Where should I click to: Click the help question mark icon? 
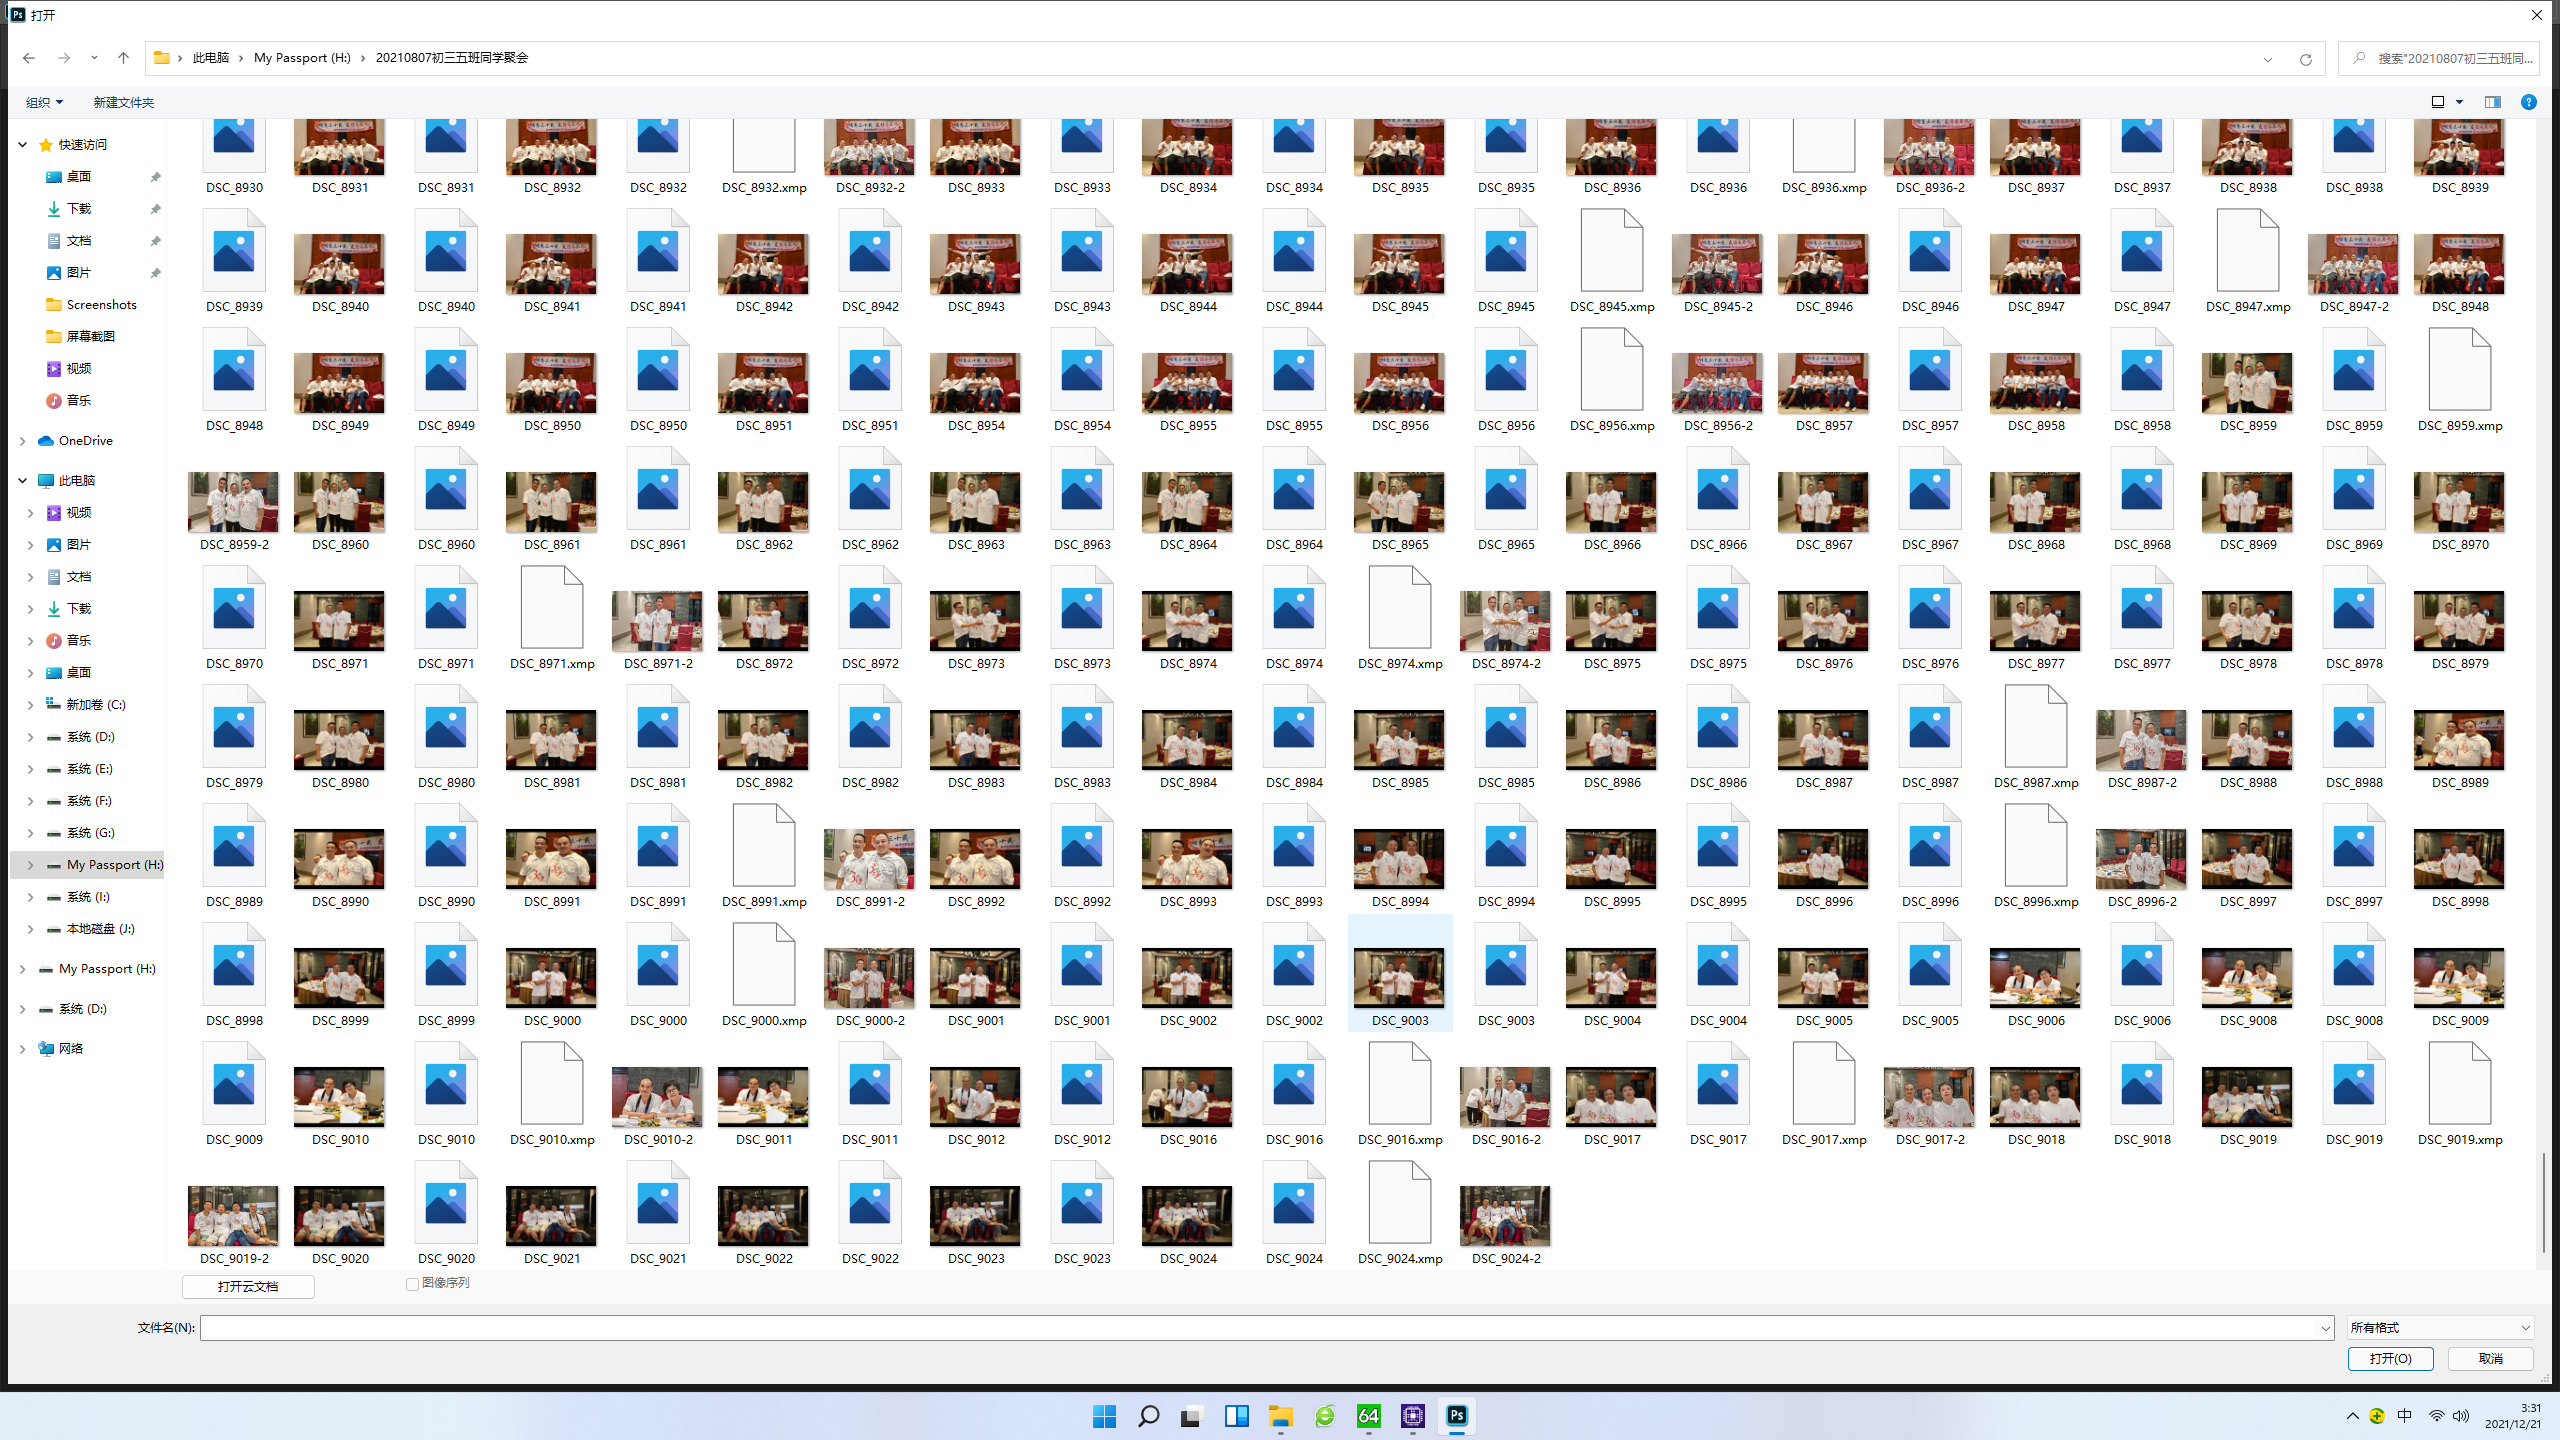2528,102
